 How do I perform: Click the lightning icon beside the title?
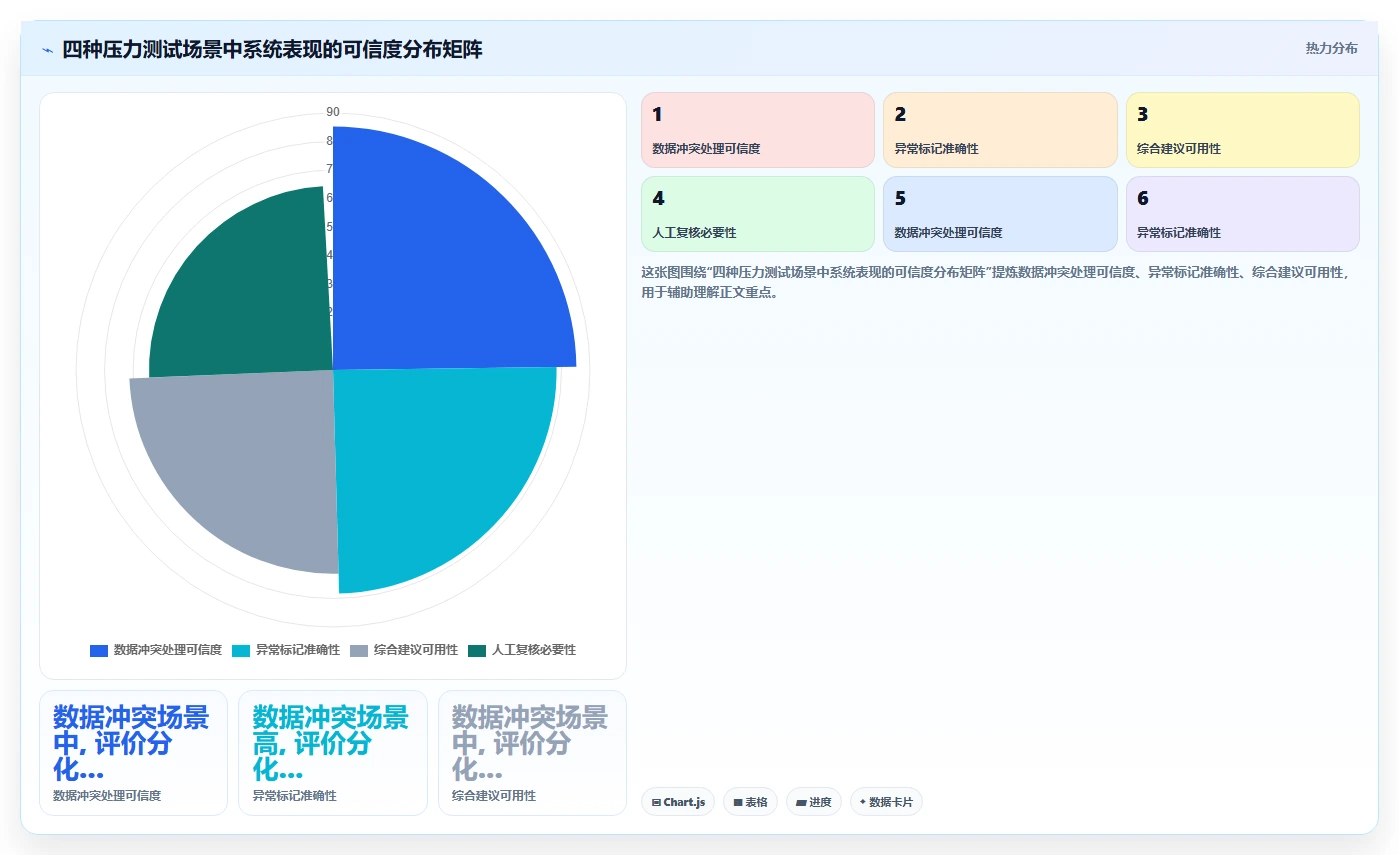(47, 50)
